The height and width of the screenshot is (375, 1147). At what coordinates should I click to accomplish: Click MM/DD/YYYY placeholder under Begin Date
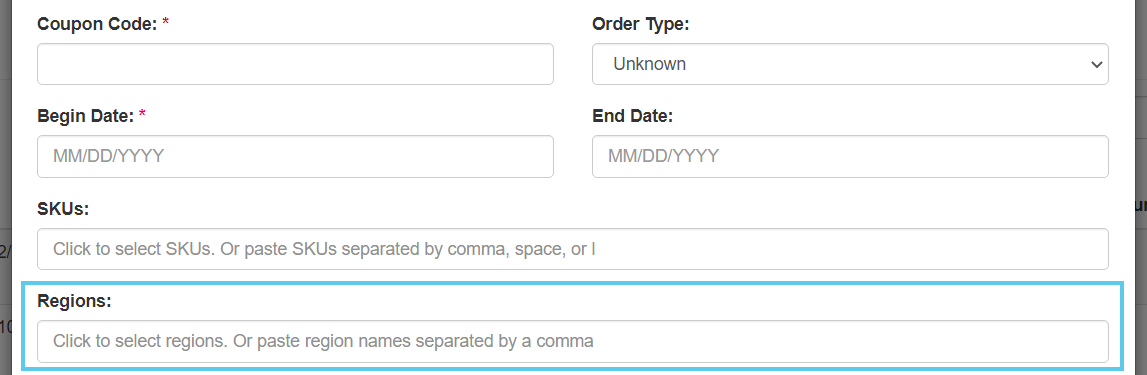pyautogui.click(x=108, y=156)
